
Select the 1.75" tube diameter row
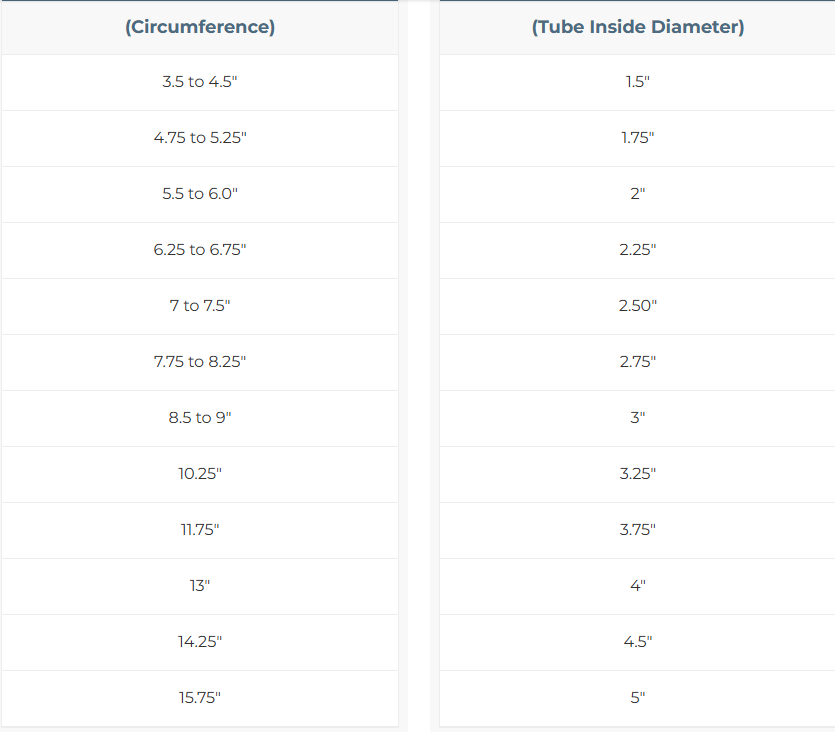click(x=637, y=138)
